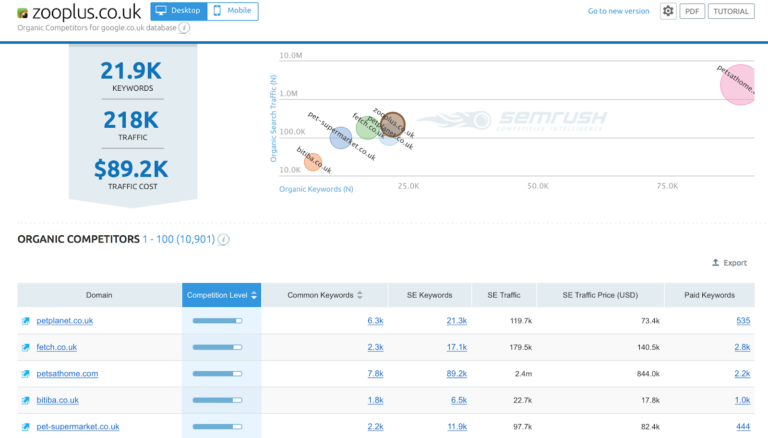Screen dimensions: 768x438
Task: Click petplanet.co.uk competition level bar
Action: coord(217,321)
